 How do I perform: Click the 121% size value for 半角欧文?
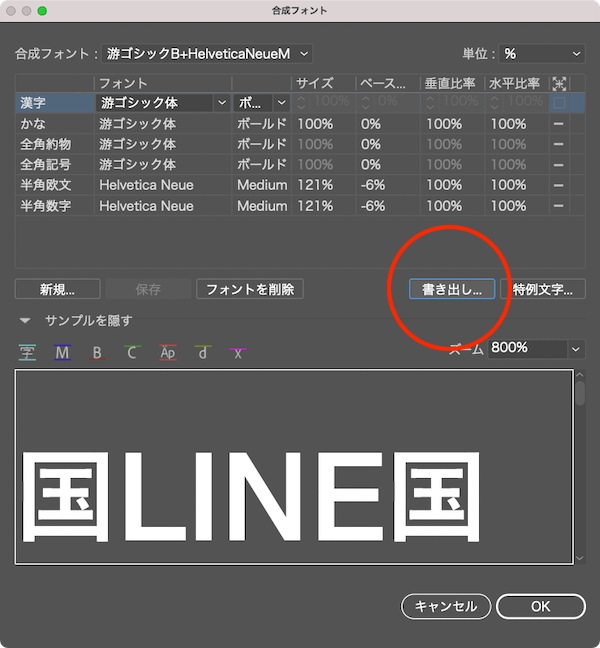[x=315, y=185]
